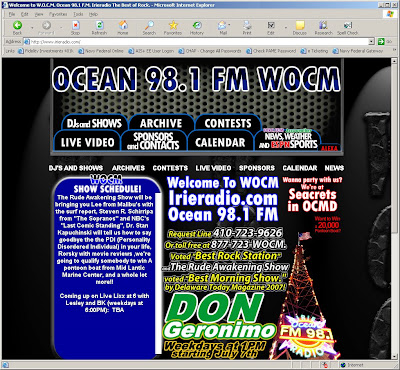Open the View menu

[x=39, y=14]
